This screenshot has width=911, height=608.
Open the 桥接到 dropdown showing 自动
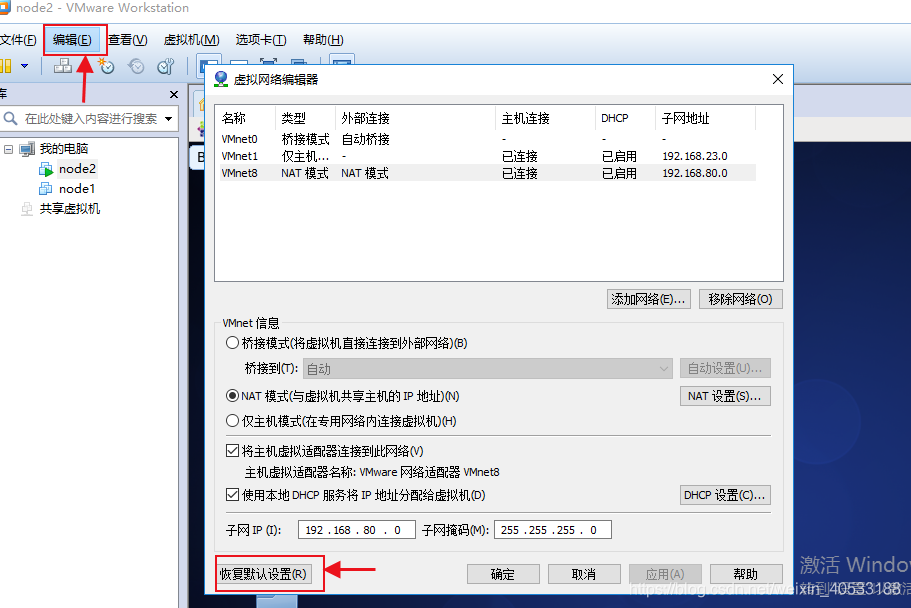point(487,369)
